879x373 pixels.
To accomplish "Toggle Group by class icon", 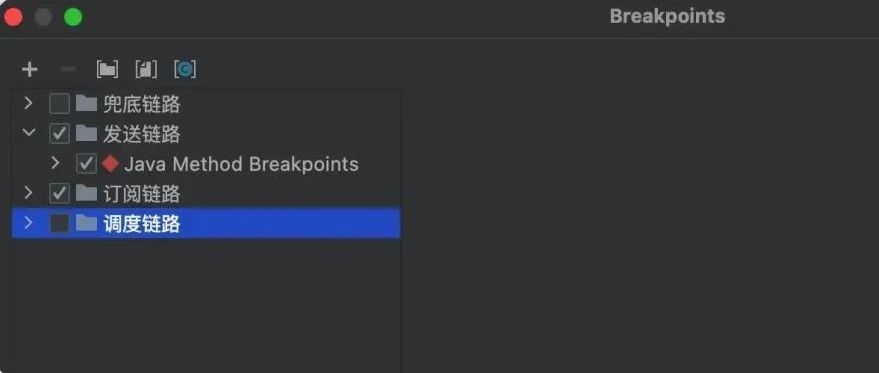I will pyautogui.click(x=186, y=70).
